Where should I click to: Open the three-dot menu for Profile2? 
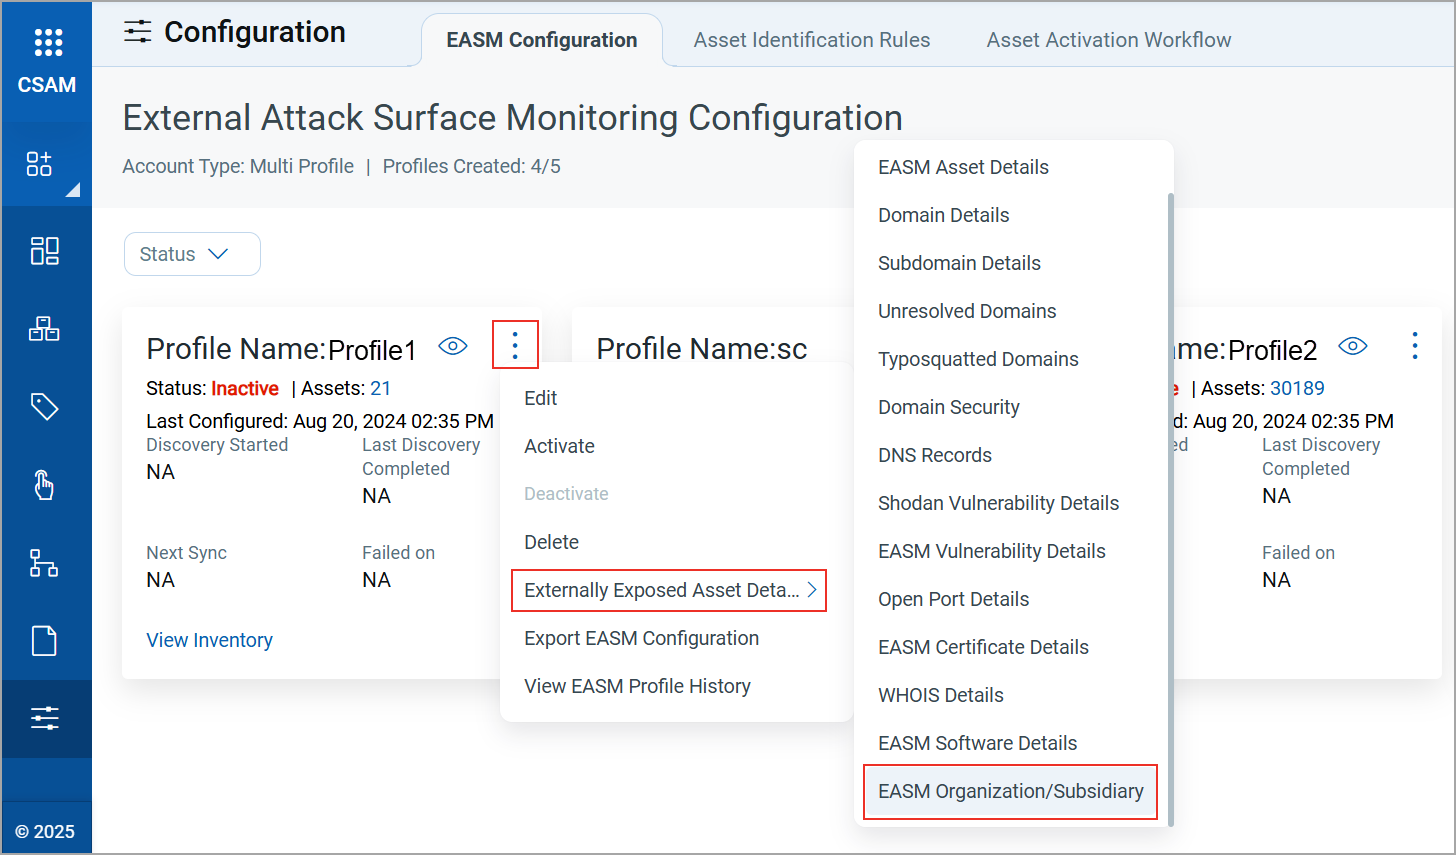click(x=1414, y=346)
